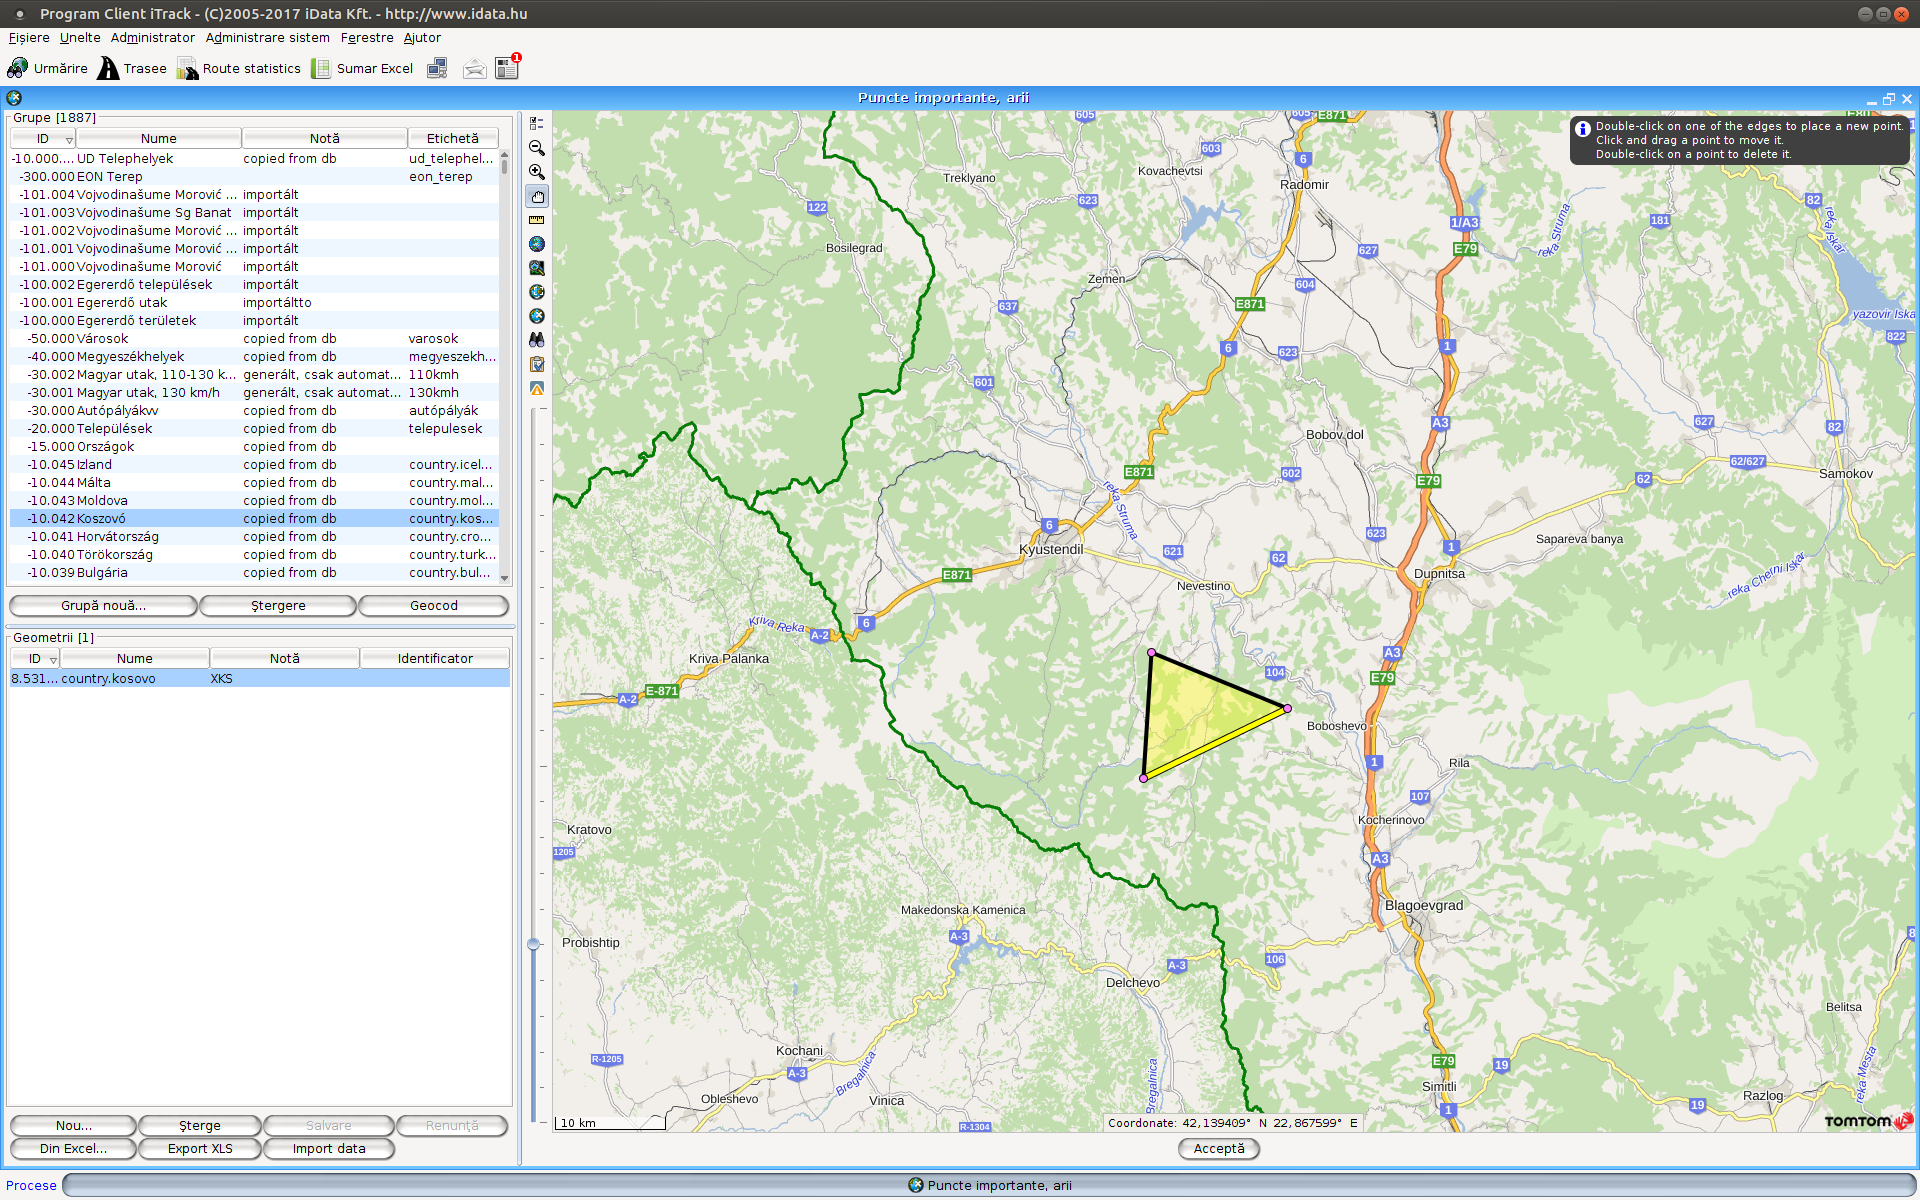Open the Administrare sistem menu

click(267, 38)
